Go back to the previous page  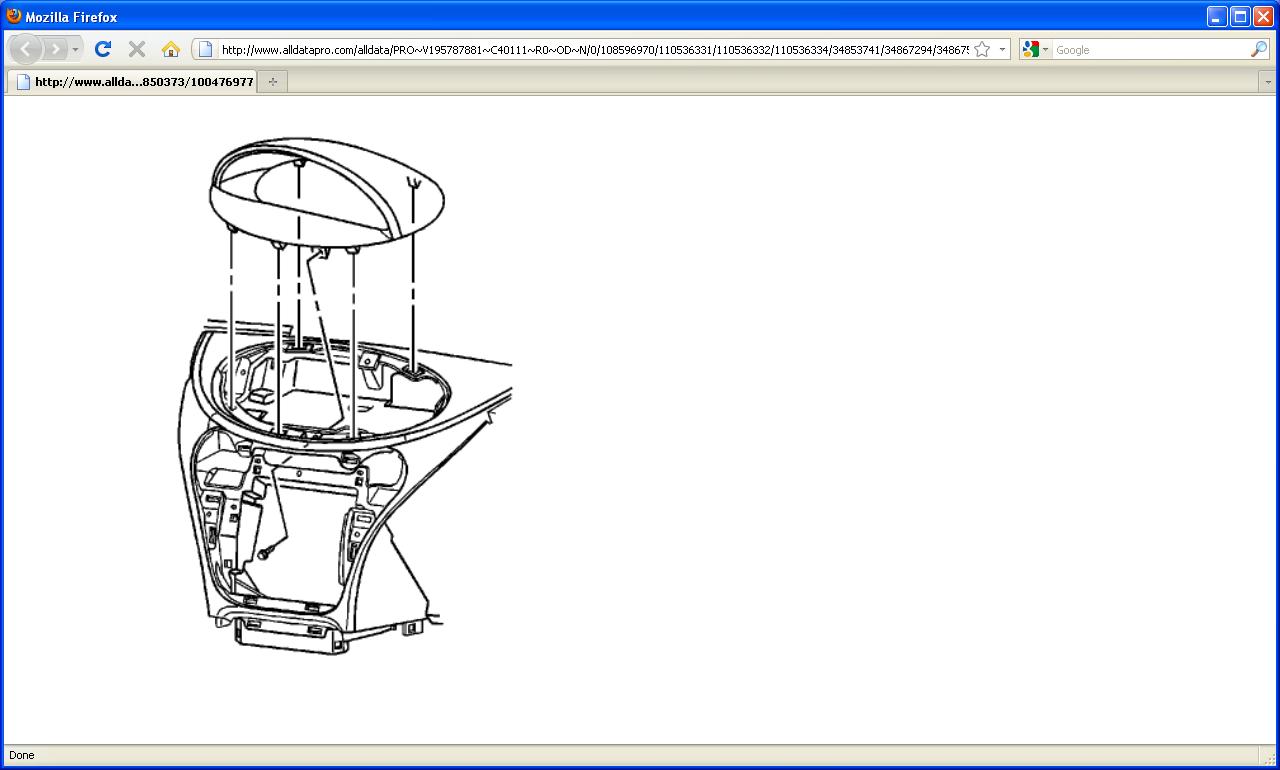point(26,49)
